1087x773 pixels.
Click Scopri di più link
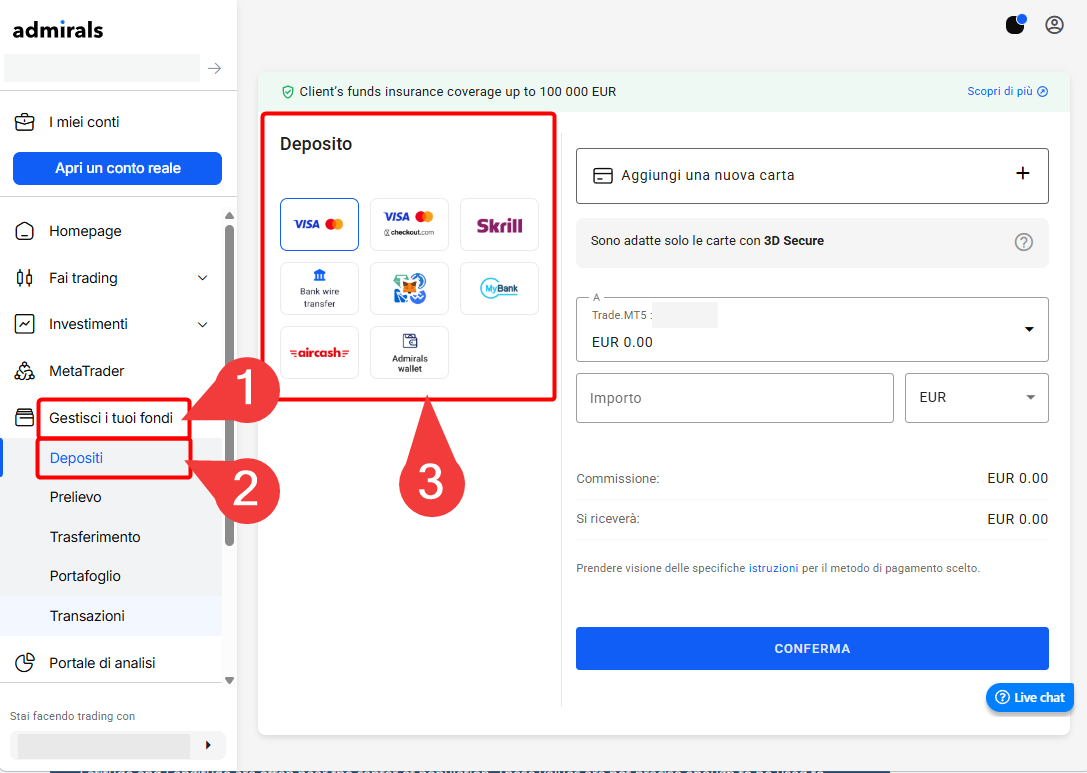coord(1007,92)
